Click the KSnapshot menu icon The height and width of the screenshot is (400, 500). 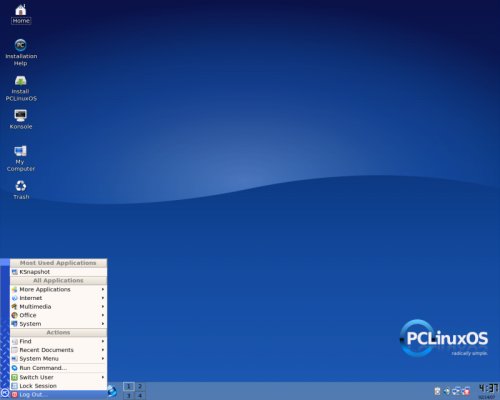coord(14,272)
